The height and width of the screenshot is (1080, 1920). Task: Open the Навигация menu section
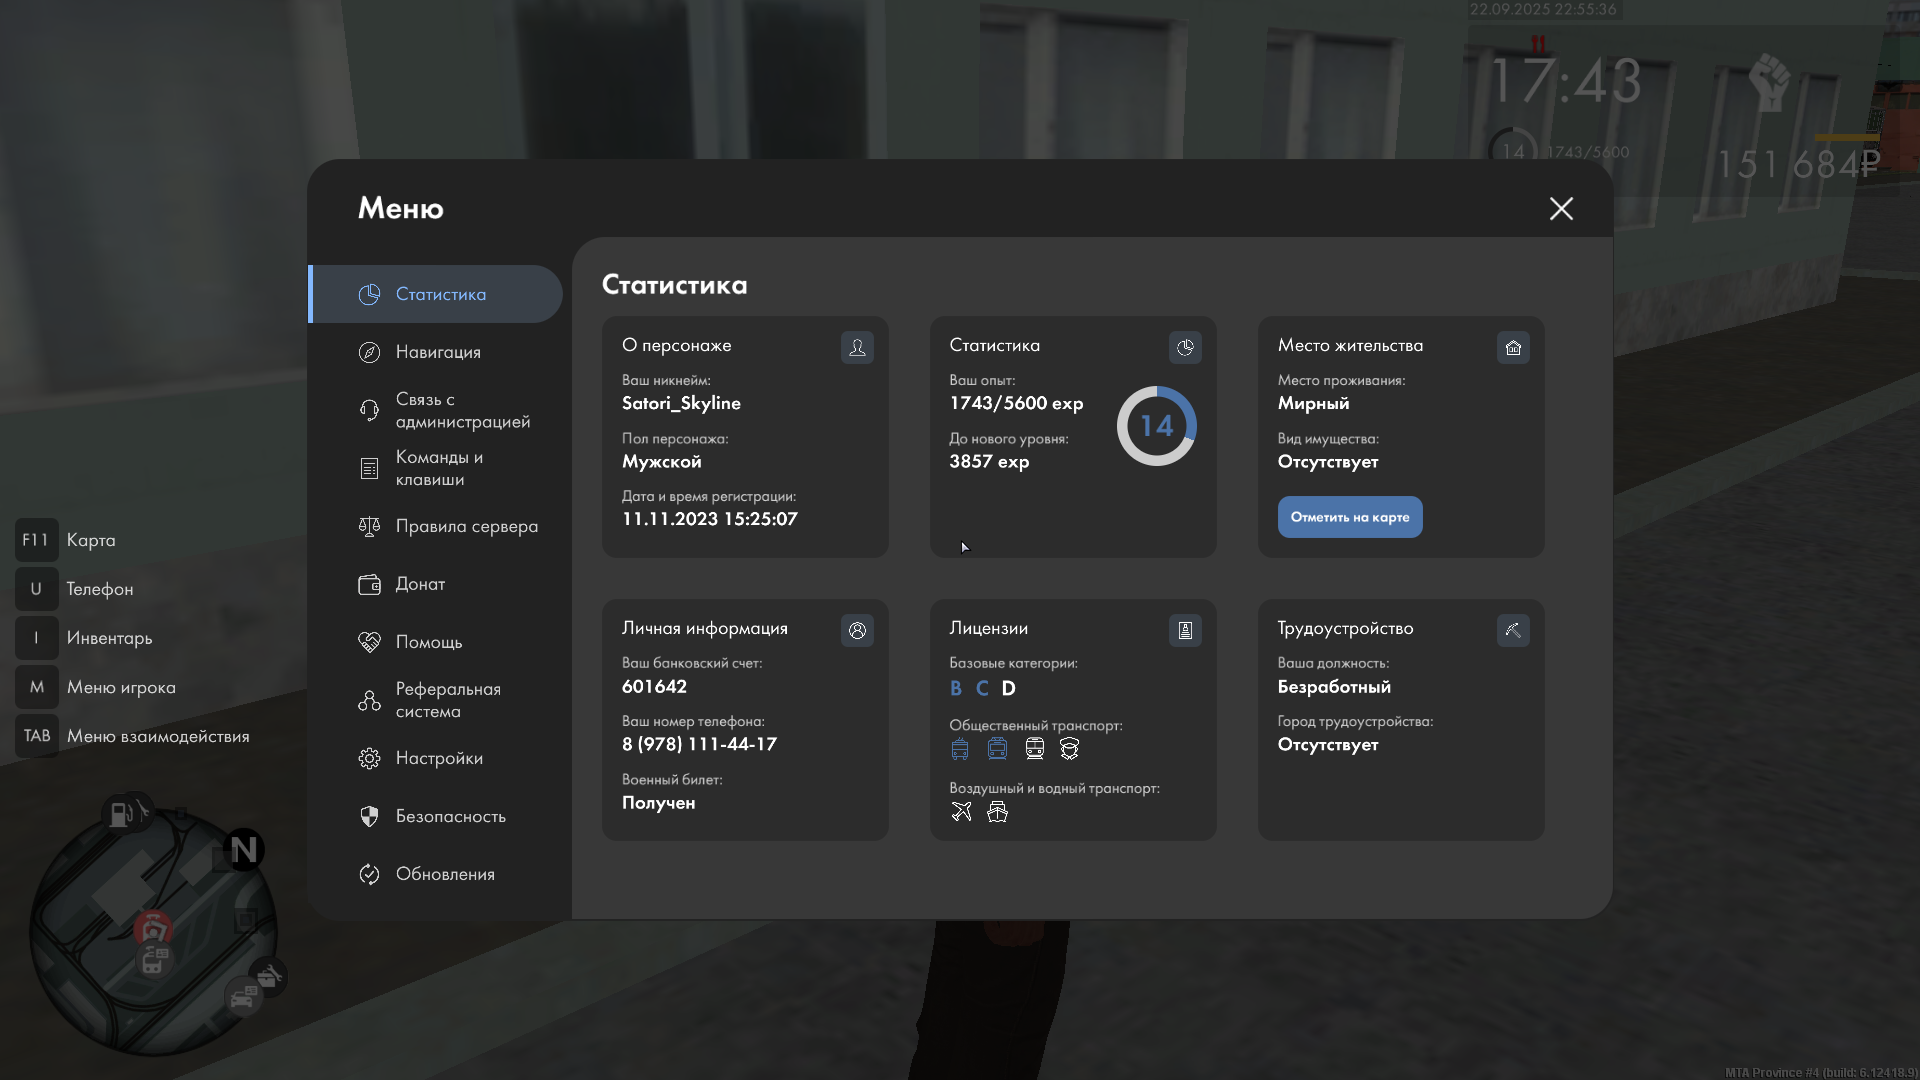tap(437, 352)
